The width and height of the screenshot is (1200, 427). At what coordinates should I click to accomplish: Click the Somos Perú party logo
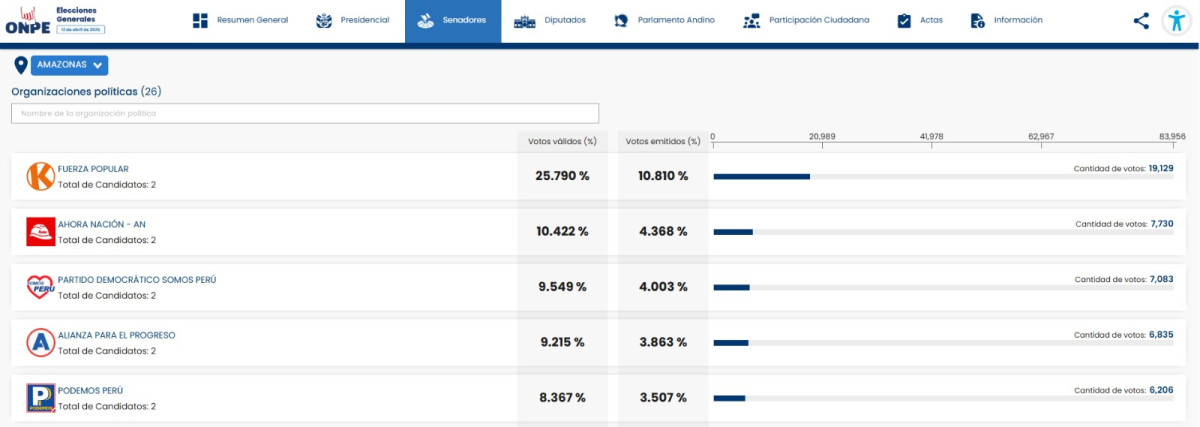coord(41,287)
